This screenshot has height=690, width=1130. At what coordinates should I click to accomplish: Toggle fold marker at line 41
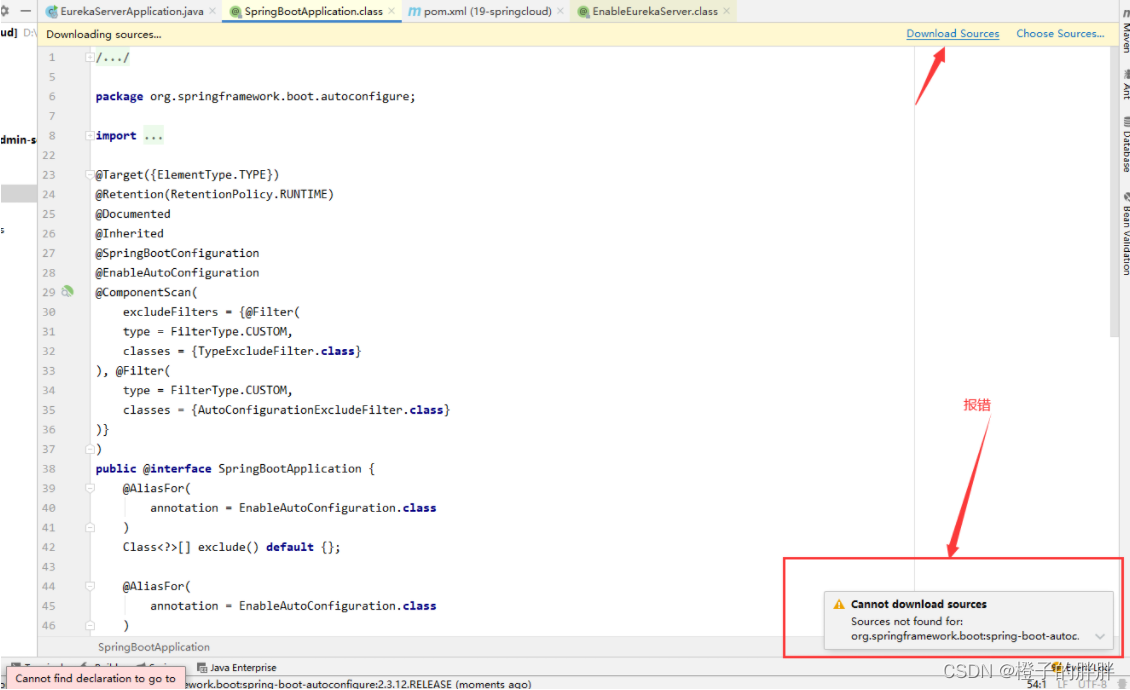(89, 528)
